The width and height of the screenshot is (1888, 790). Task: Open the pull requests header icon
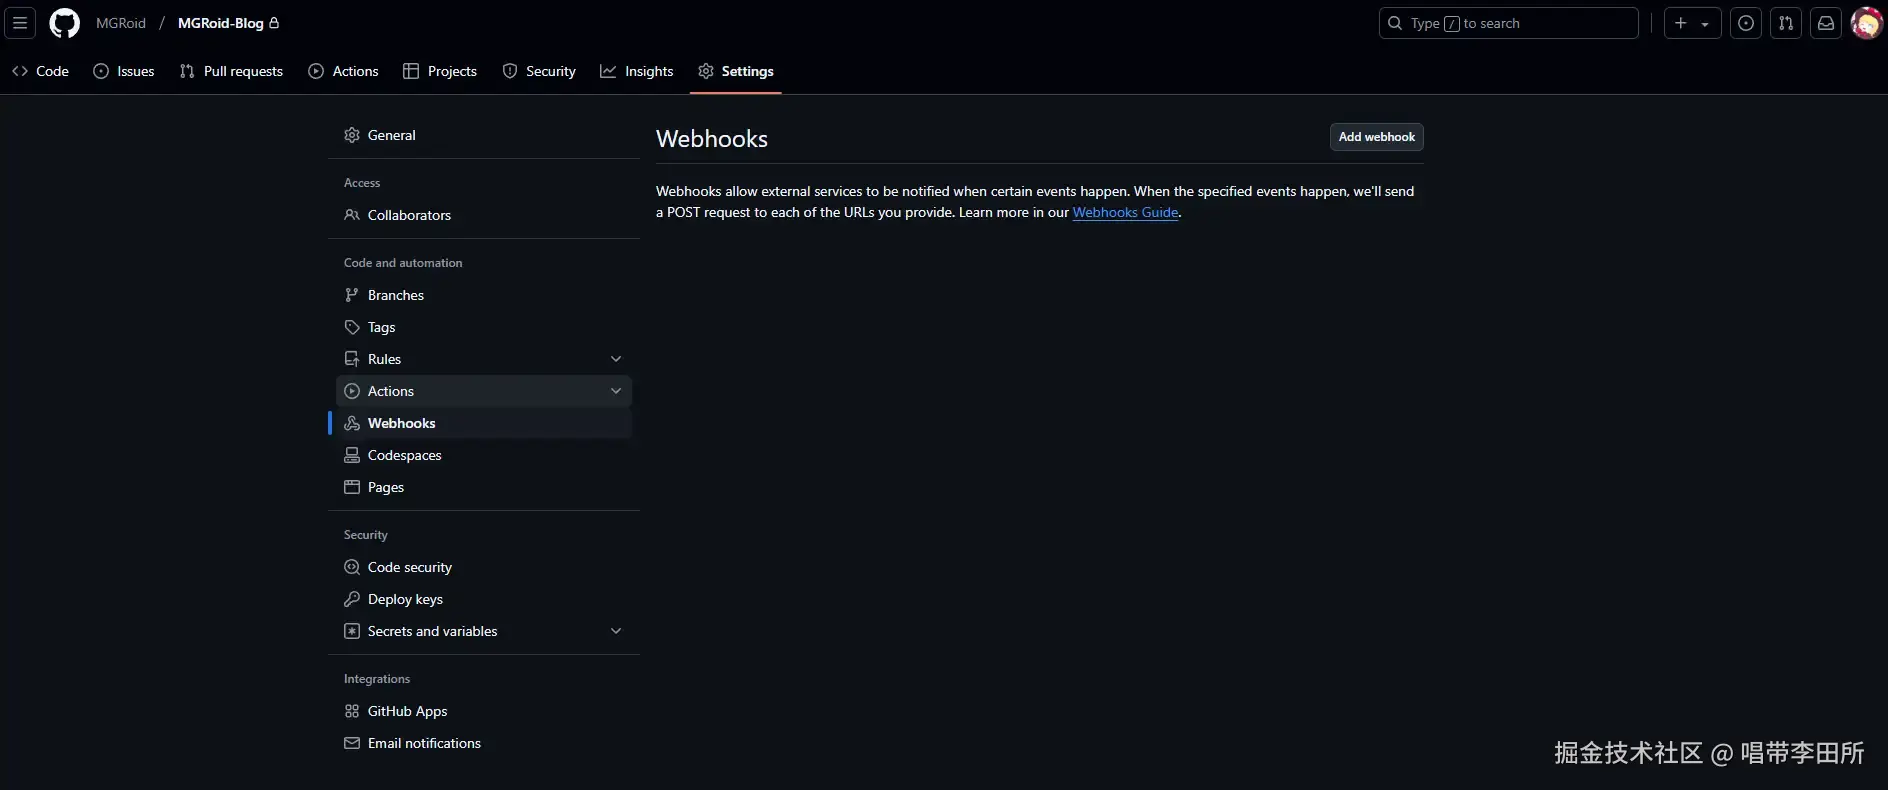point(1786,23)
